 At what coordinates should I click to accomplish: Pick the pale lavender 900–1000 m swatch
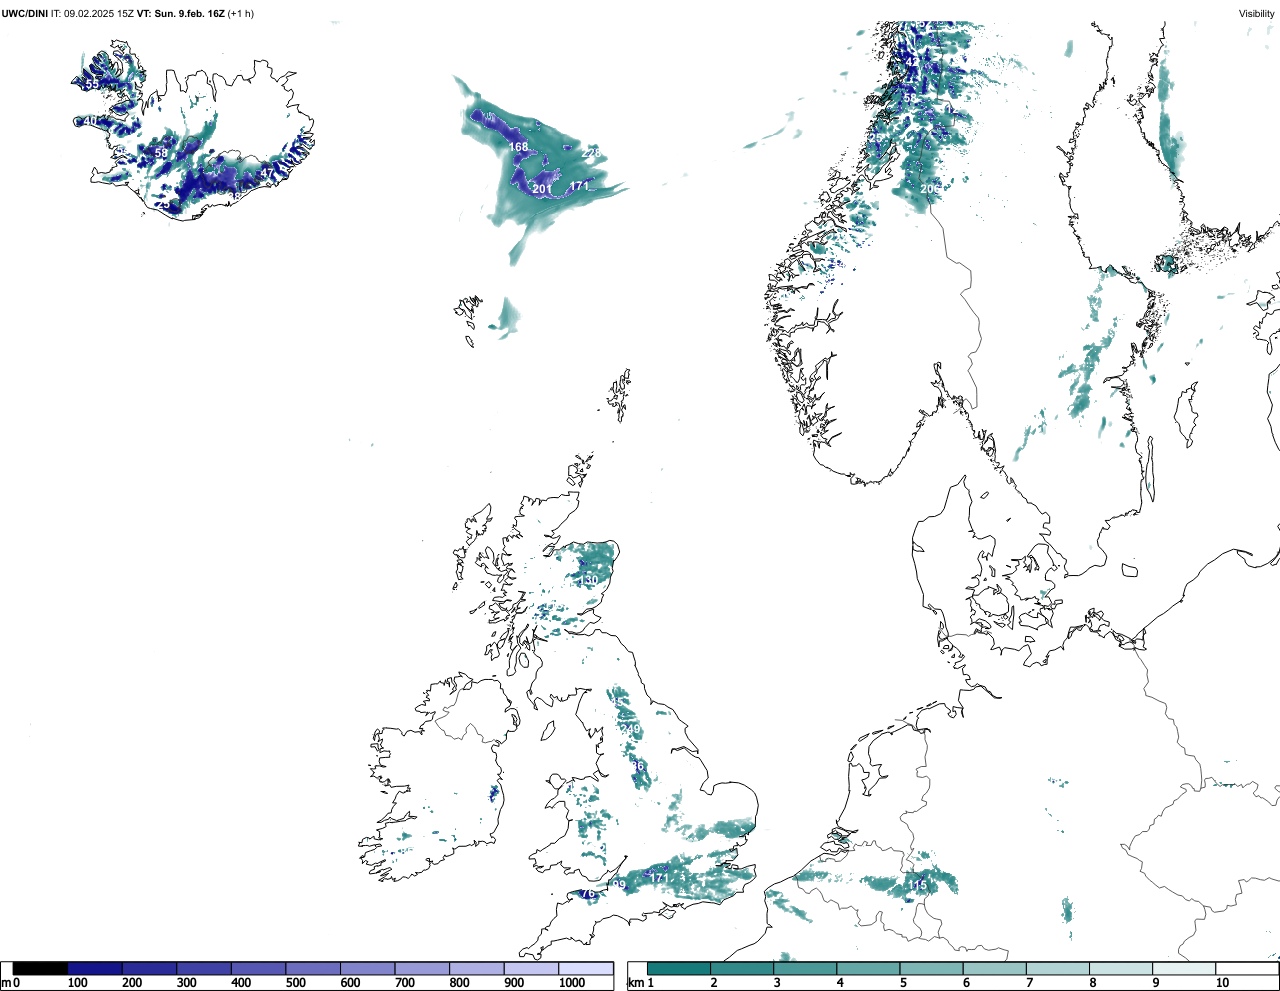point(531,968)
